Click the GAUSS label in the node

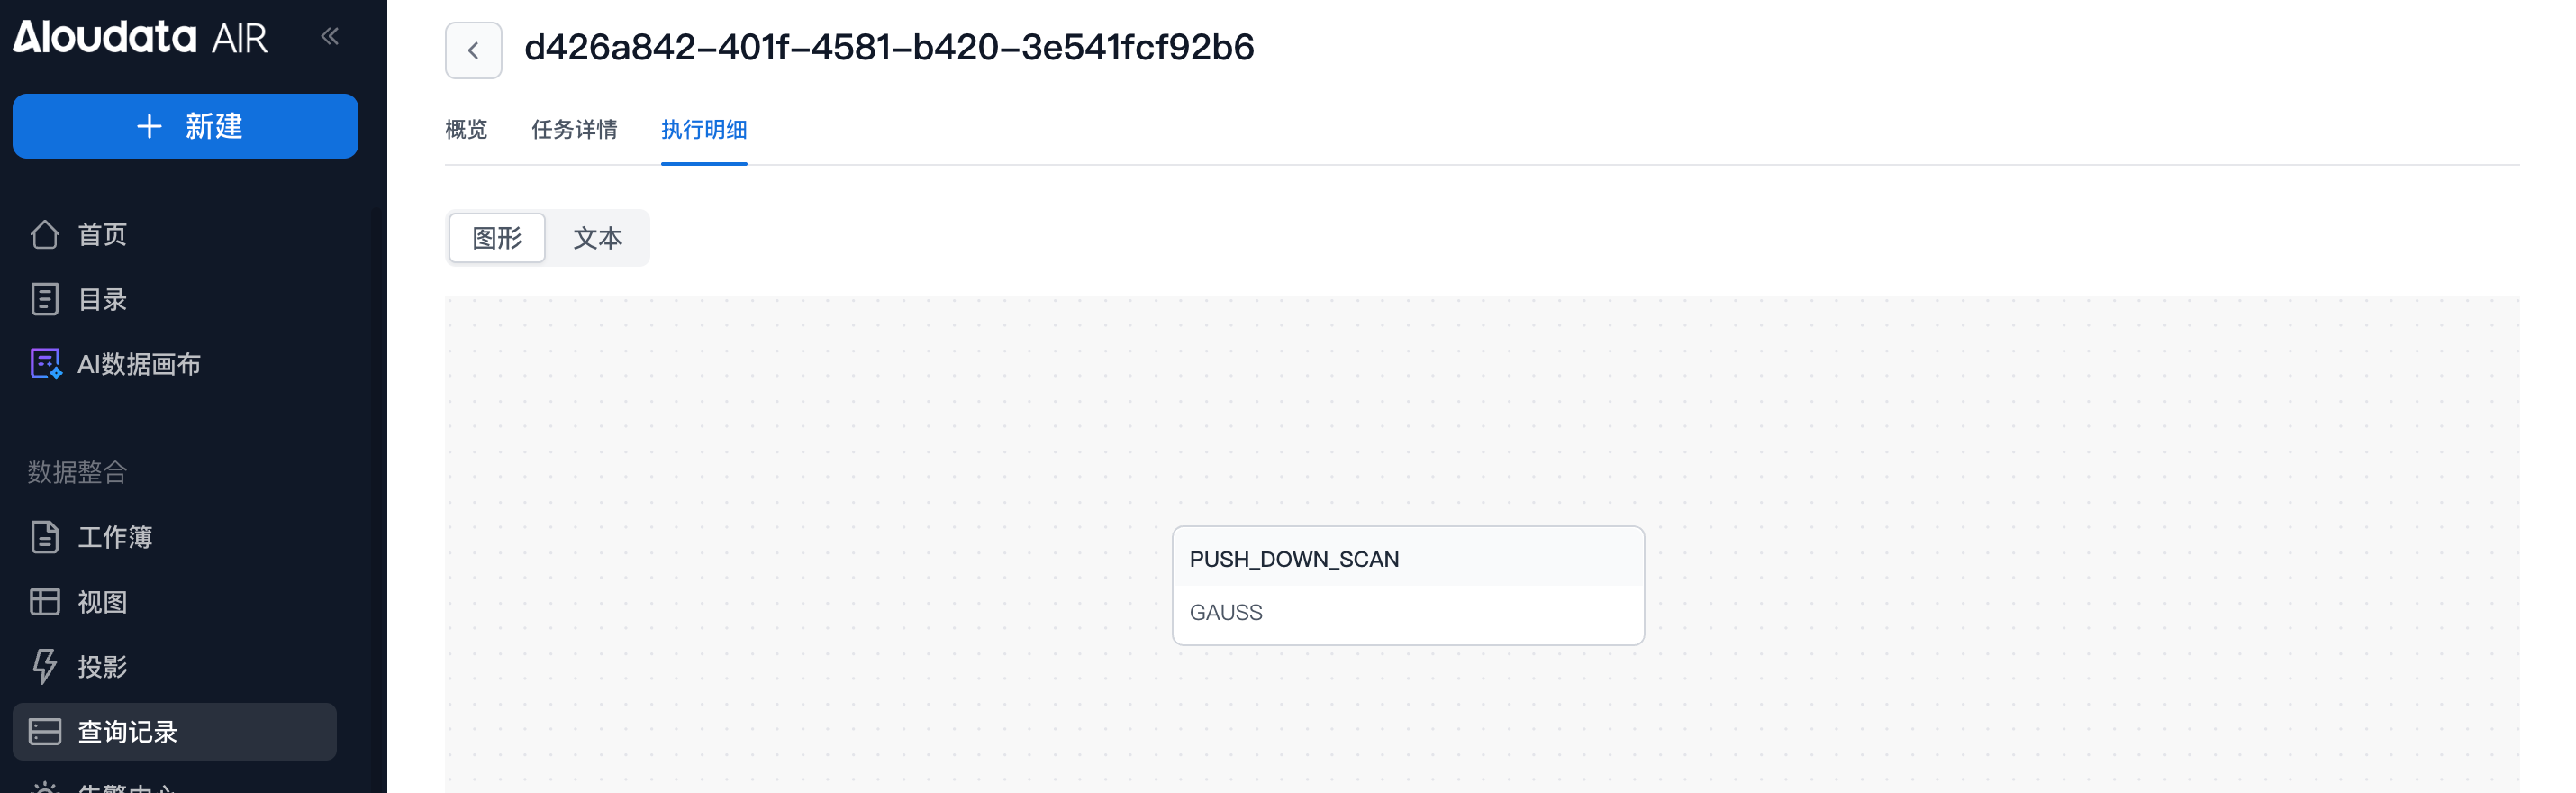point(1226,612)
